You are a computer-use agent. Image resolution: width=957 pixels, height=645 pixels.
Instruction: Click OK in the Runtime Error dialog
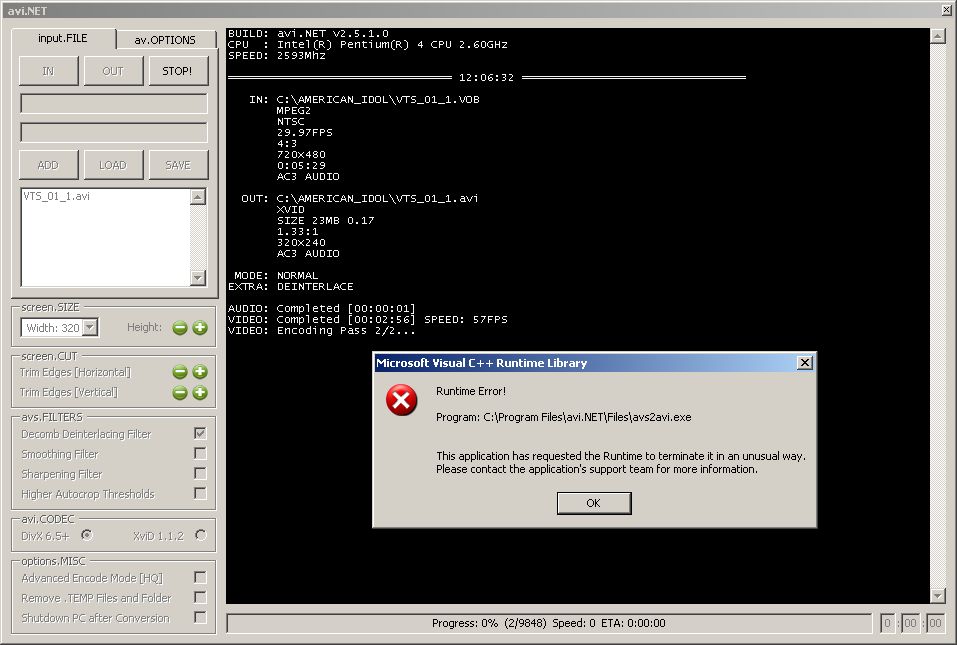(594, 503)
